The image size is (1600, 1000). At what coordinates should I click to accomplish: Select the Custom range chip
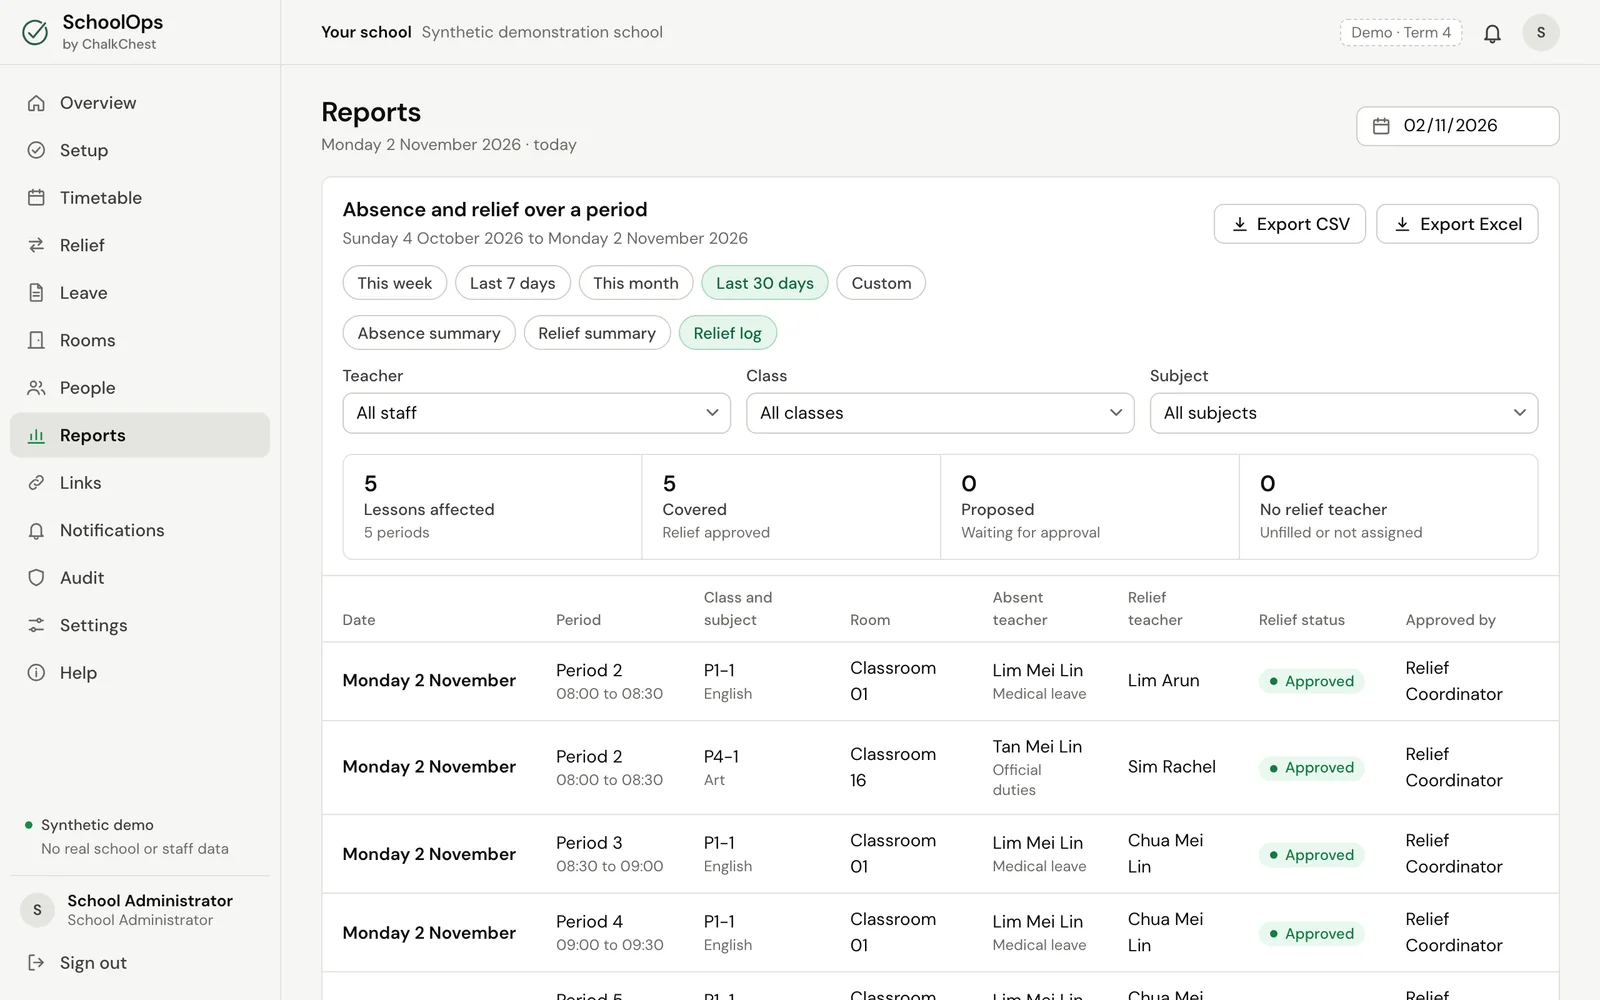(881, 283)
